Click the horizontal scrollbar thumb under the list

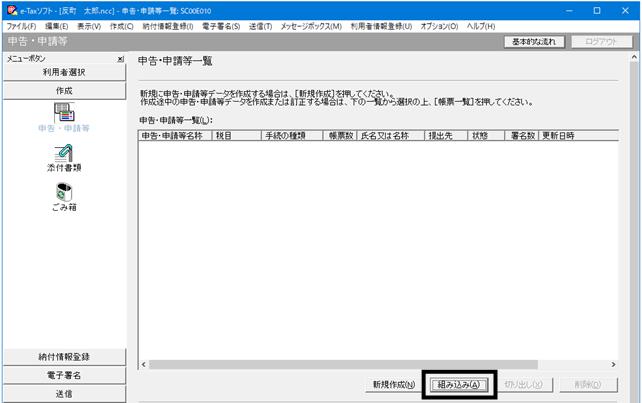click(344, 365)
